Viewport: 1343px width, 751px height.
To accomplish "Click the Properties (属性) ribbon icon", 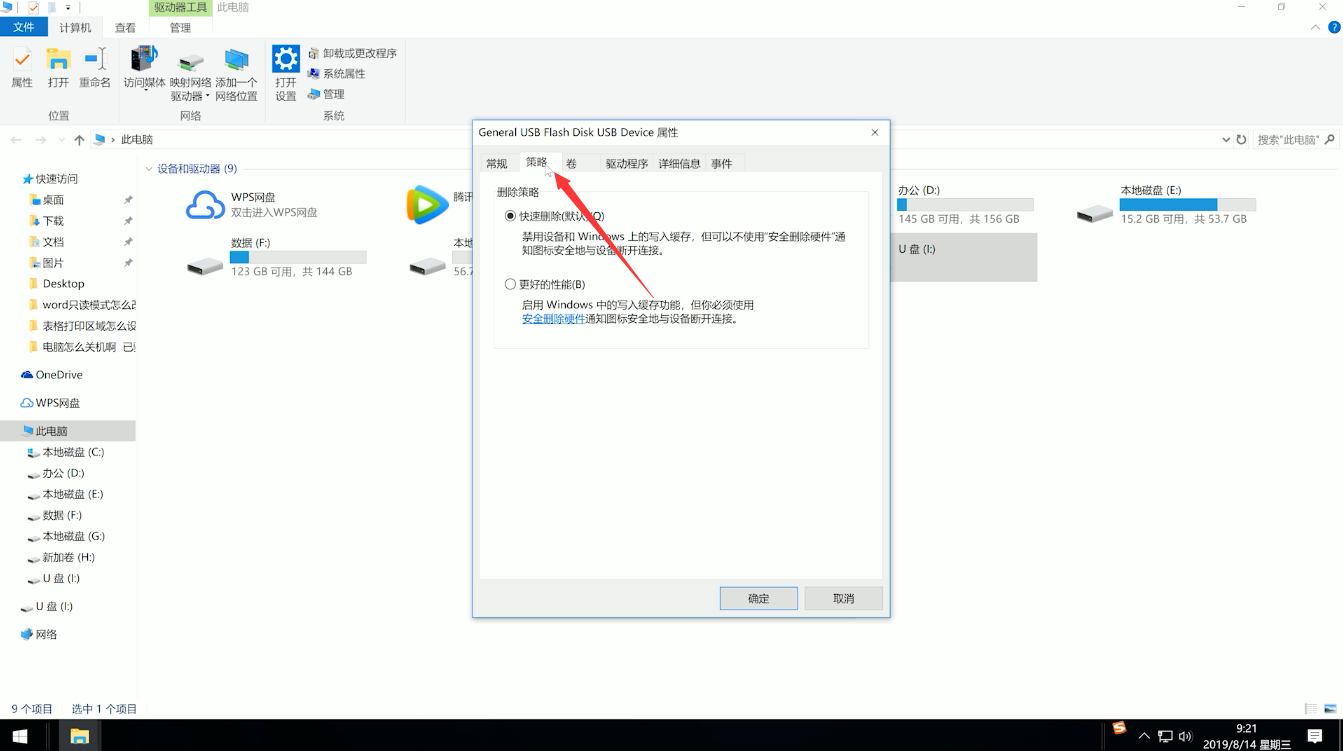I will click(22, 68).
